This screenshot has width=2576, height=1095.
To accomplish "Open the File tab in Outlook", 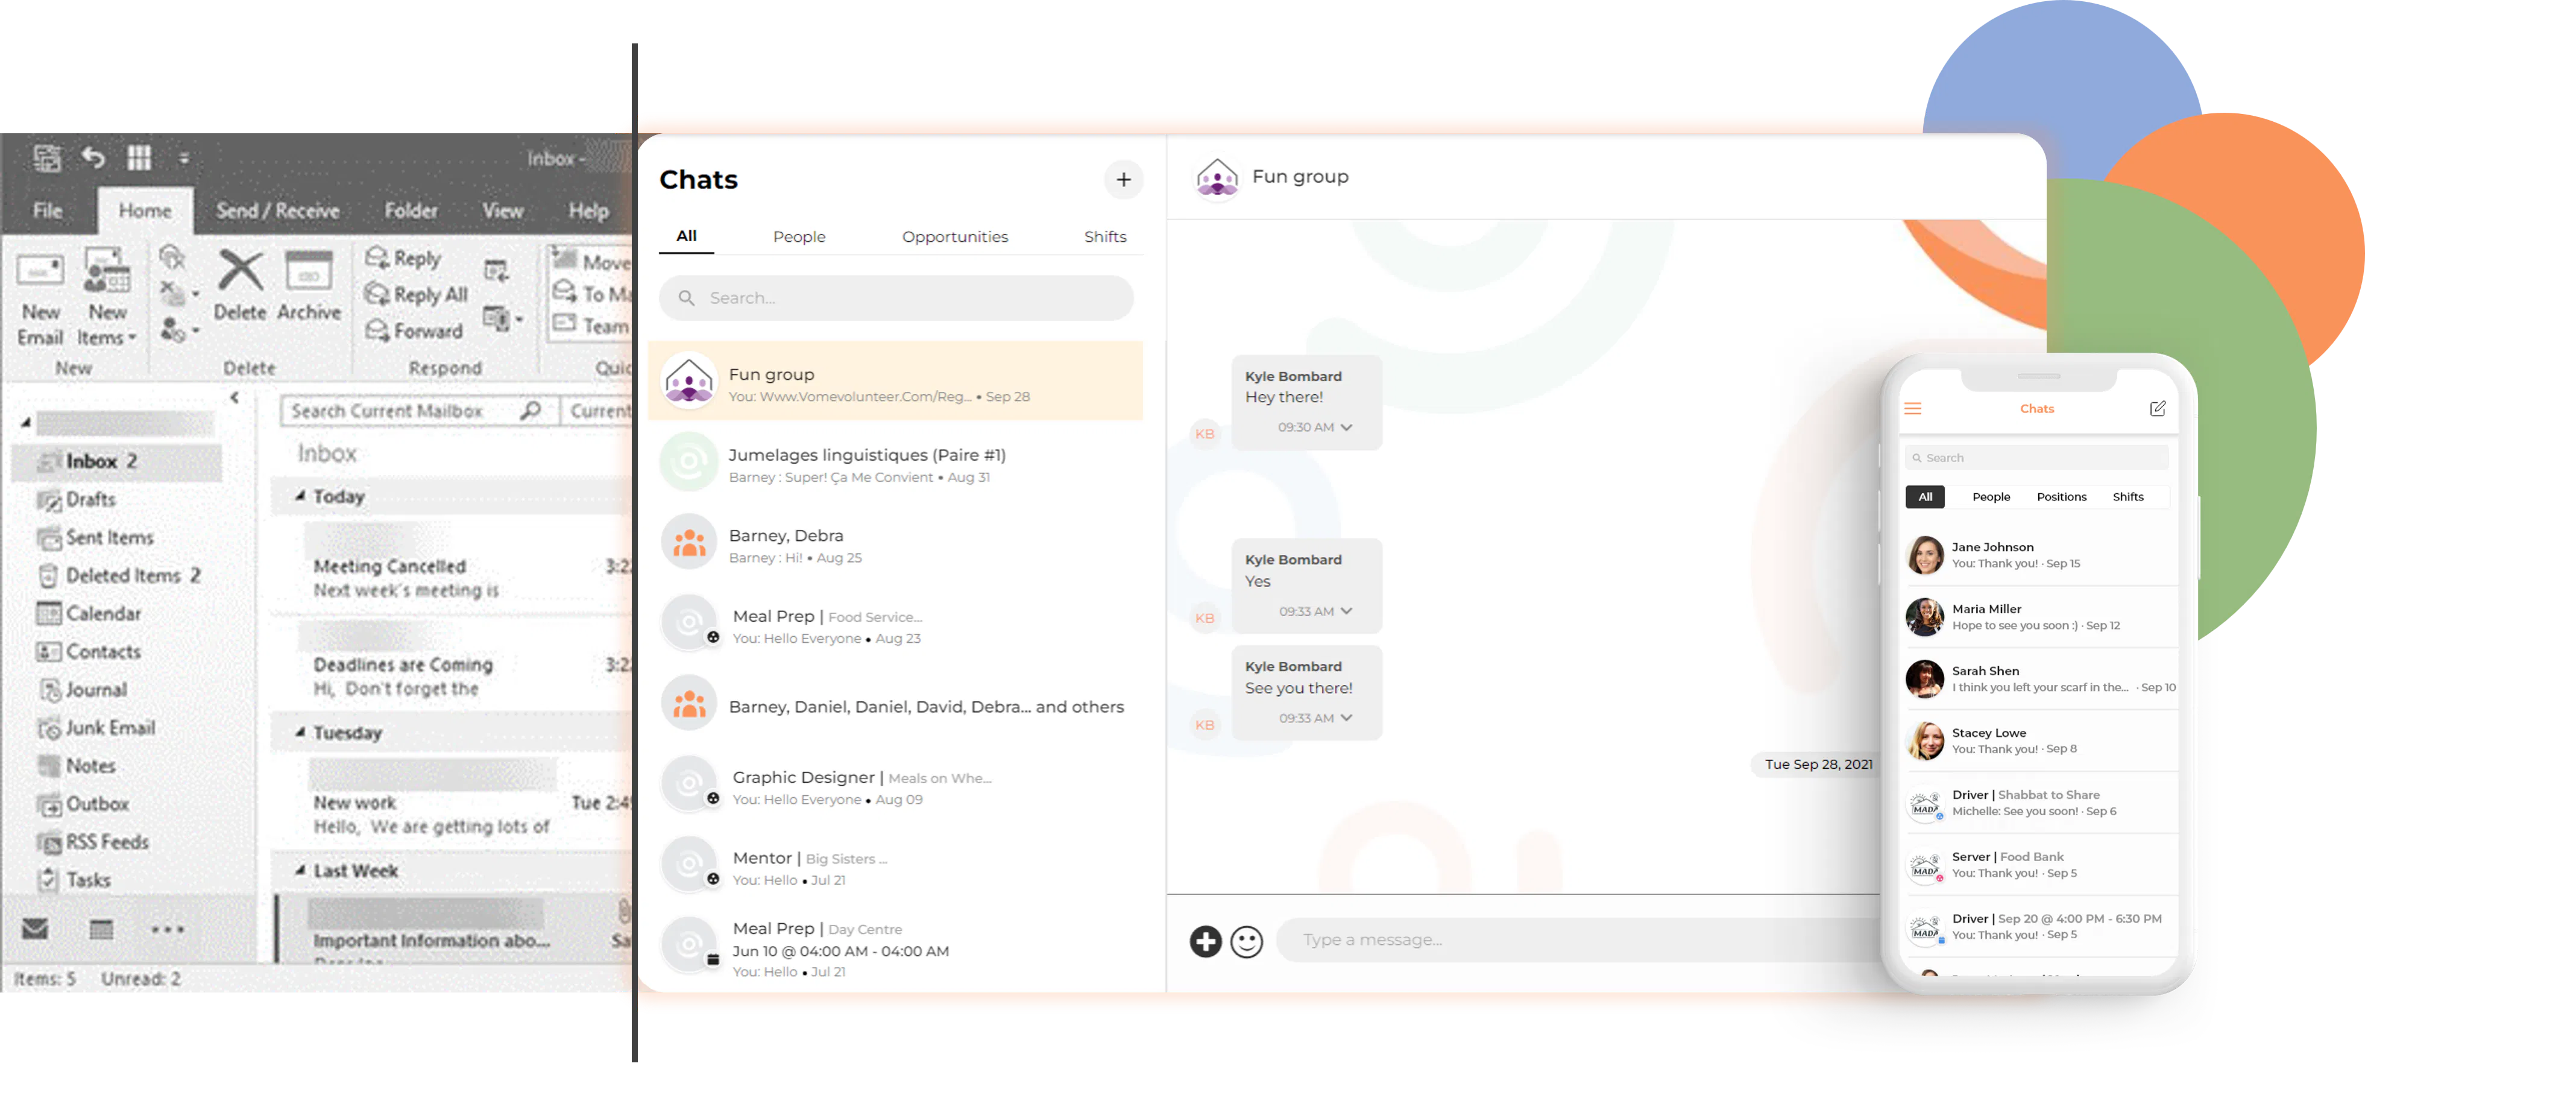I will [47, 210].
